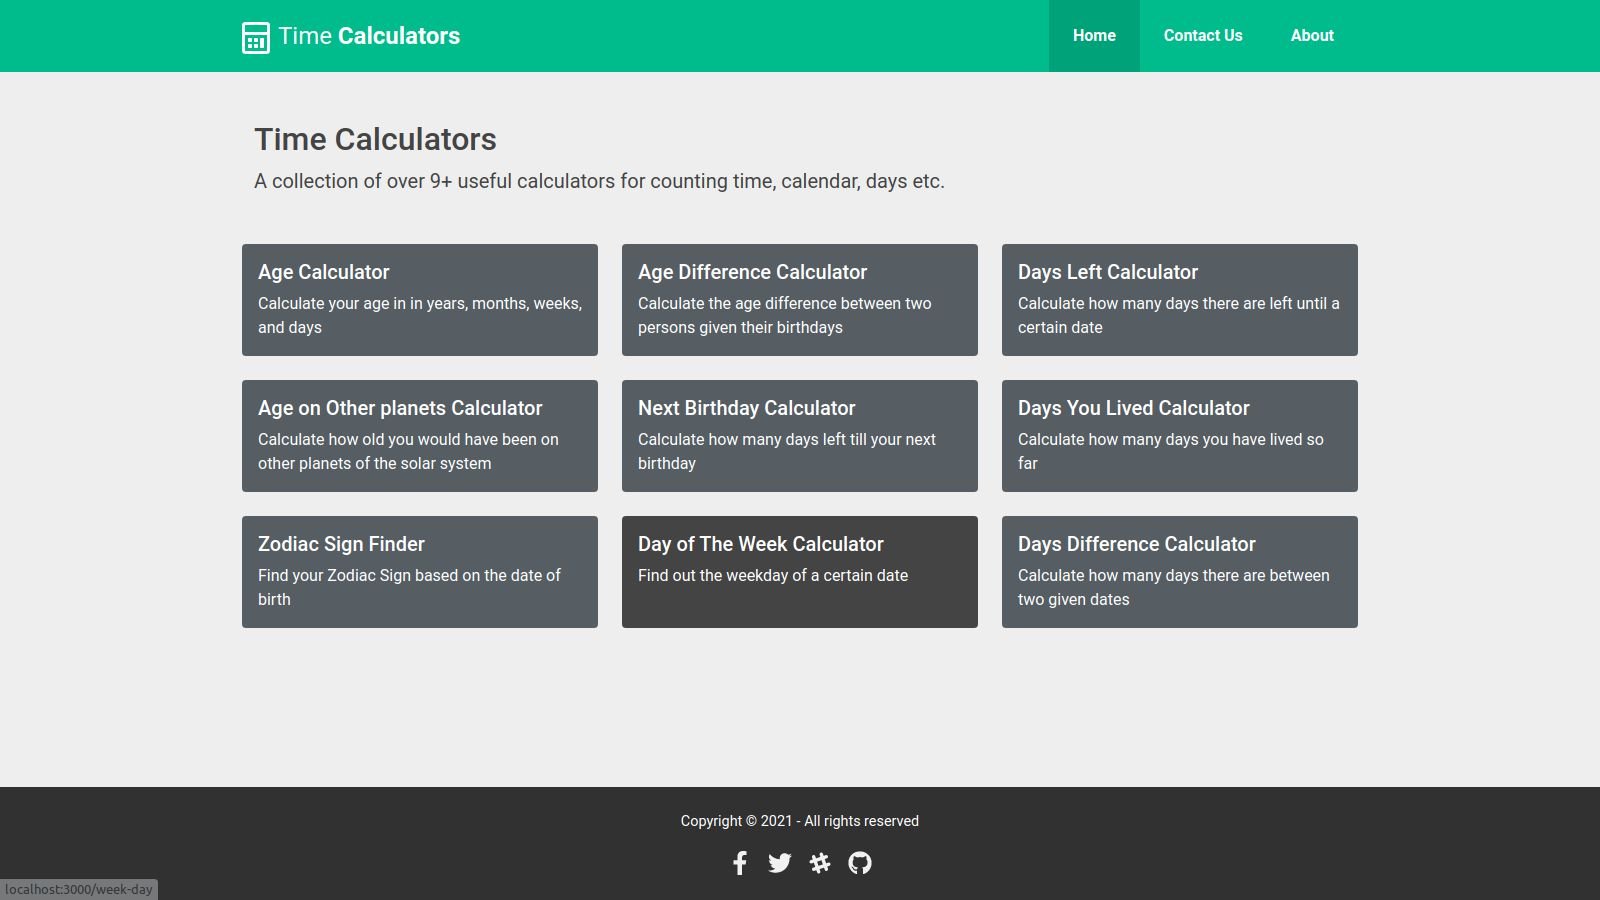Open Day of The Week Calculator

(800, 572)
